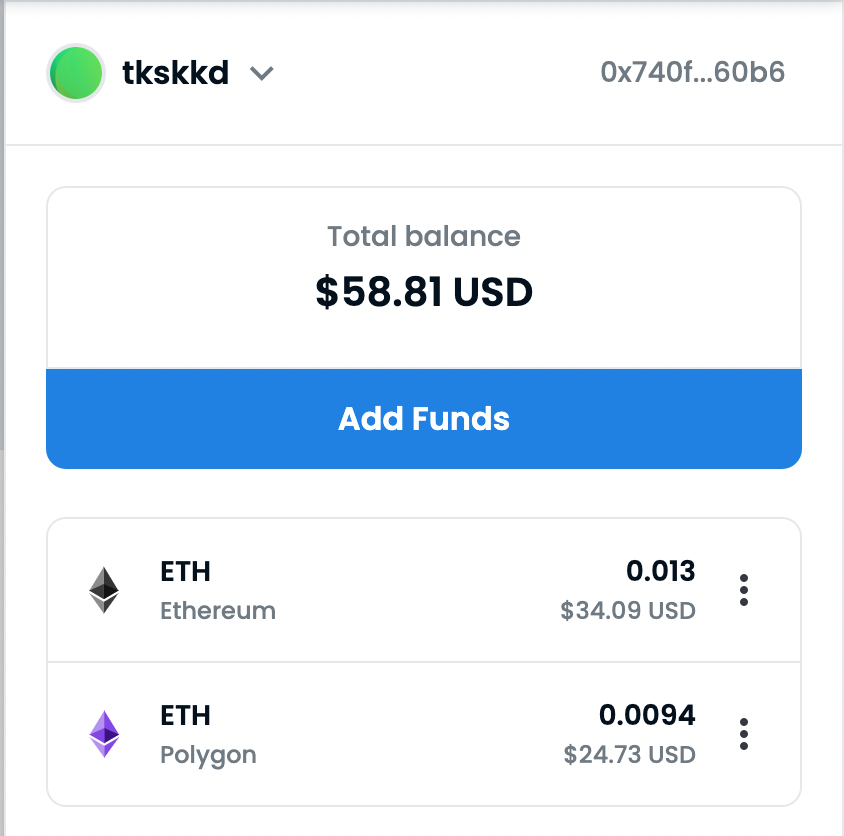Click the green account avatar circle

(x=76, y=73)
